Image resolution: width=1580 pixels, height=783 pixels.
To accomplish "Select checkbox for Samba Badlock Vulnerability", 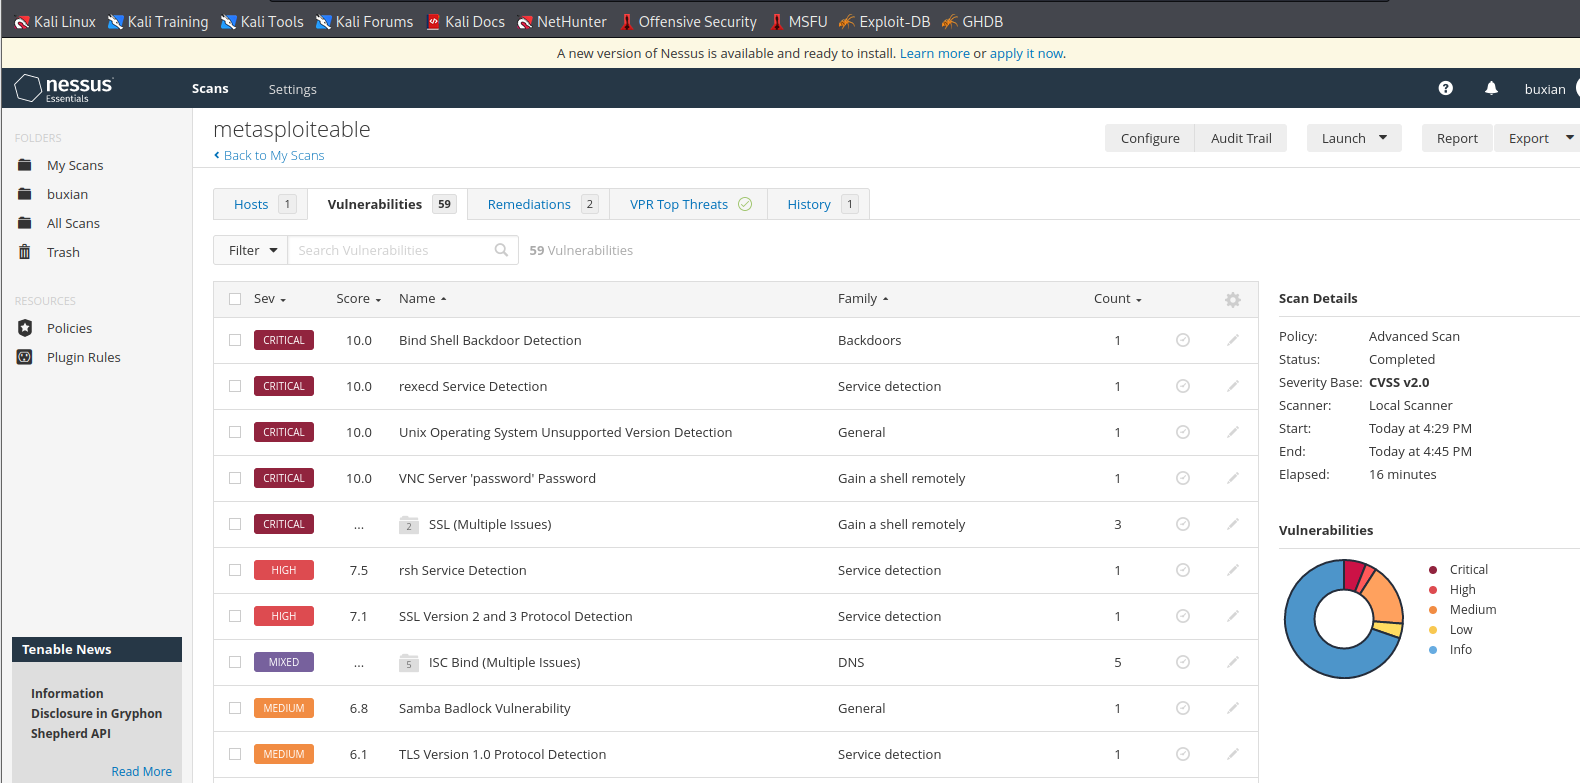I will click(235, 708).
